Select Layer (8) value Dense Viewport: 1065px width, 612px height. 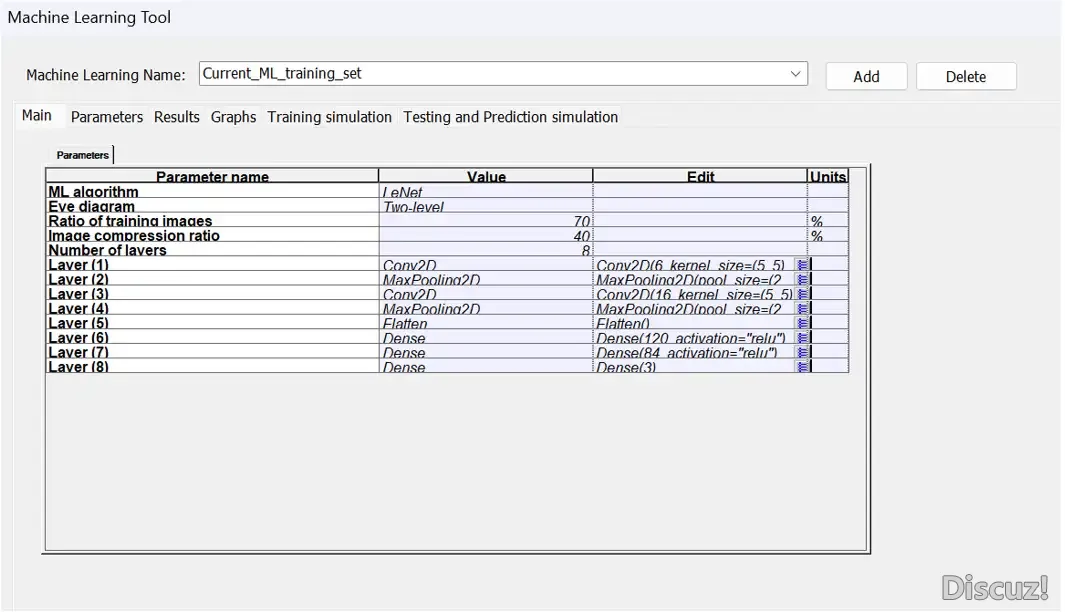tap(486, 366)
